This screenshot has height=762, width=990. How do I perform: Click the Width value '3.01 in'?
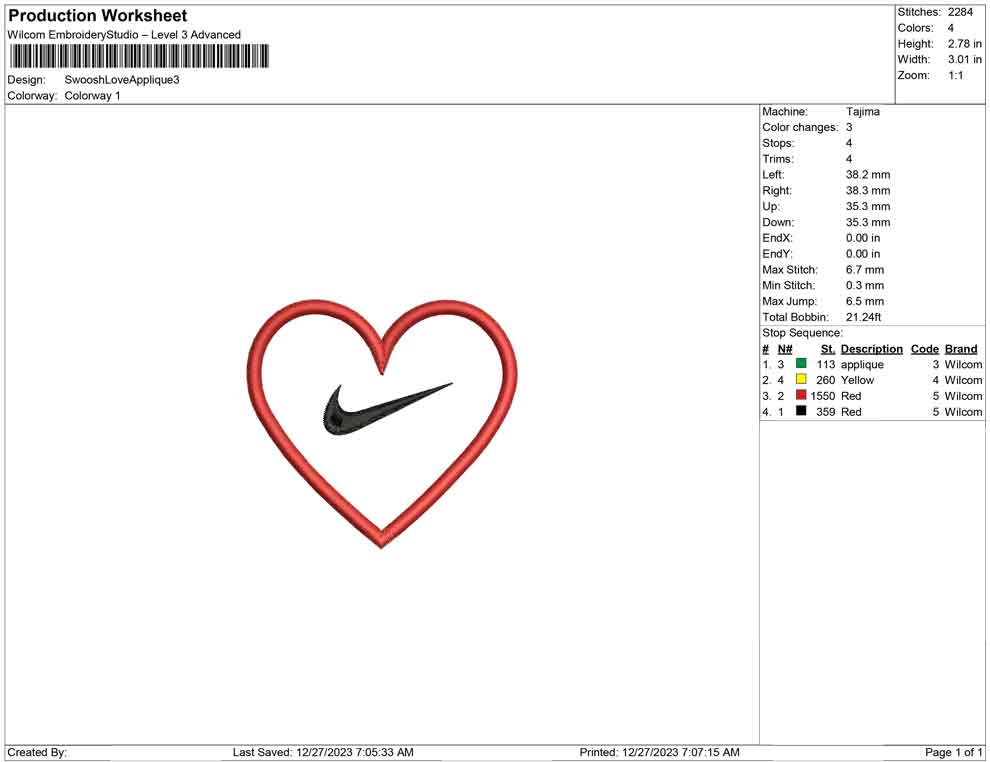965,59
